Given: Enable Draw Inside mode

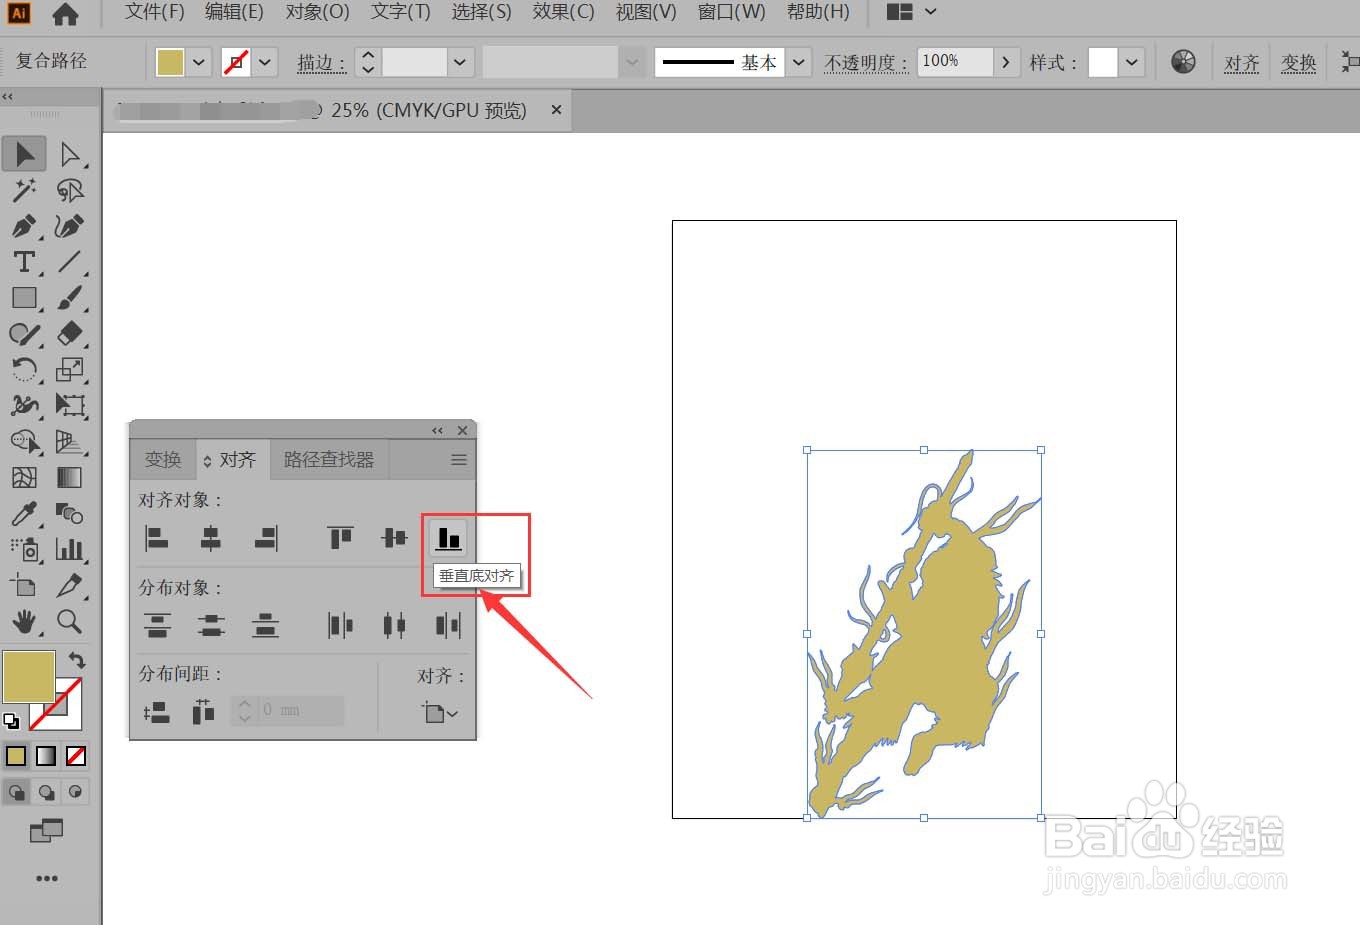Looking at the screenshot, I should 76,792.
